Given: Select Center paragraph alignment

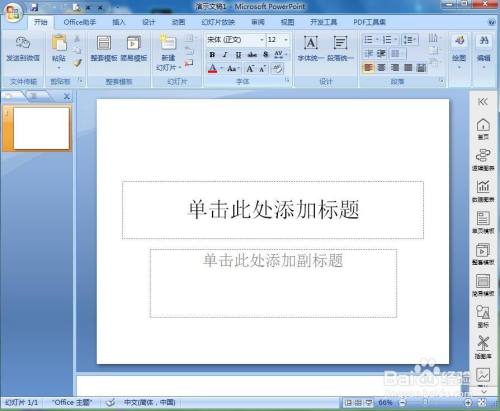Looking at the screenshot, I should coord(381,68).
